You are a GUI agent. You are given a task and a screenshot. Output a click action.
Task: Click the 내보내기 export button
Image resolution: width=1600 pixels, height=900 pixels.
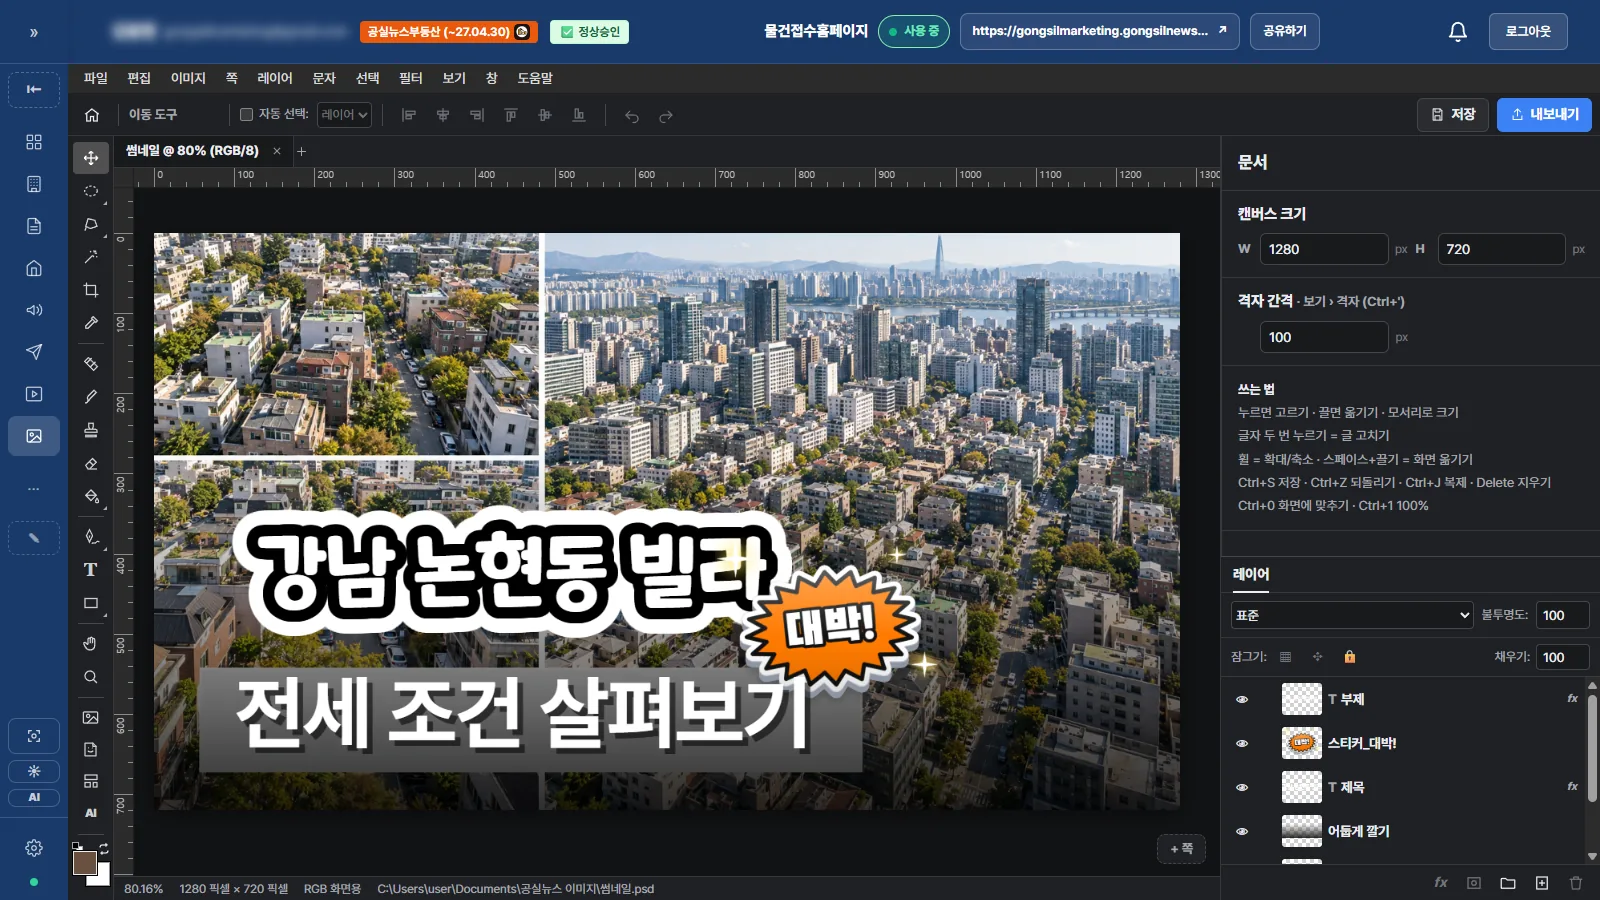pyautogui.click(x=1544, y=115)
